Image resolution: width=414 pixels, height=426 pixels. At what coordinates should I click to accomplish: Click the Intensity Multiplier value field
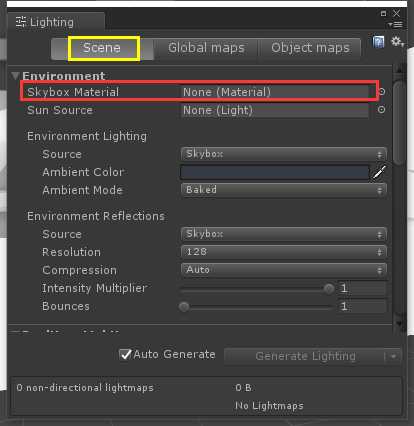point(362,288)
